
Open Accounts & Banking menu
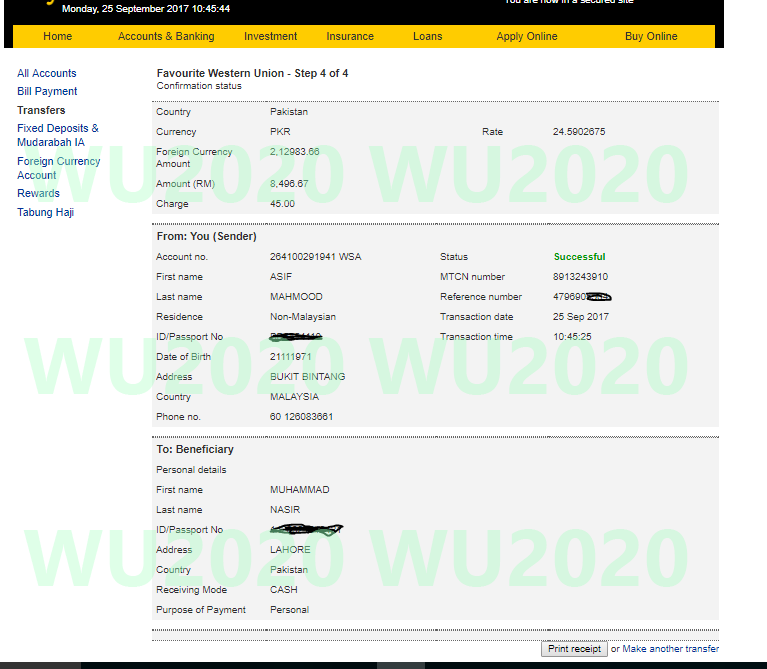[166, 36]
